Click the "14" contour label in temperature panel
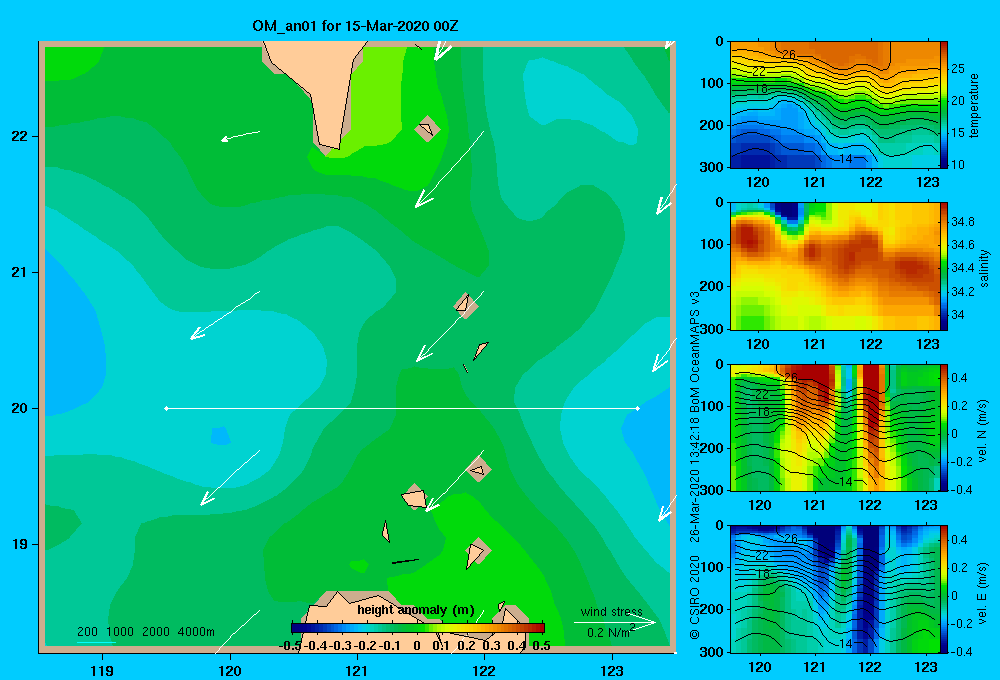Viewport: 1000px width, 680px height. coord(846,158)
